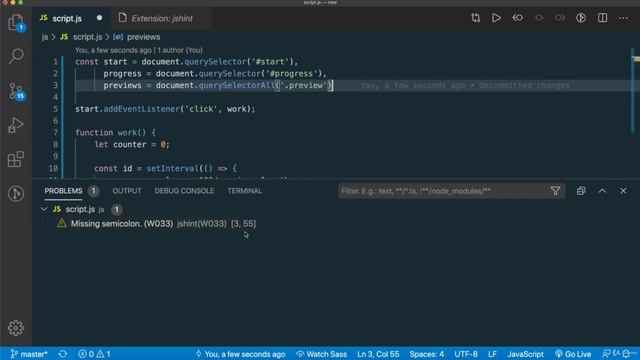Viewport: 640px width, 360px height.
Task: Click the collapse all icon in Problems panel
Action: 581,191
